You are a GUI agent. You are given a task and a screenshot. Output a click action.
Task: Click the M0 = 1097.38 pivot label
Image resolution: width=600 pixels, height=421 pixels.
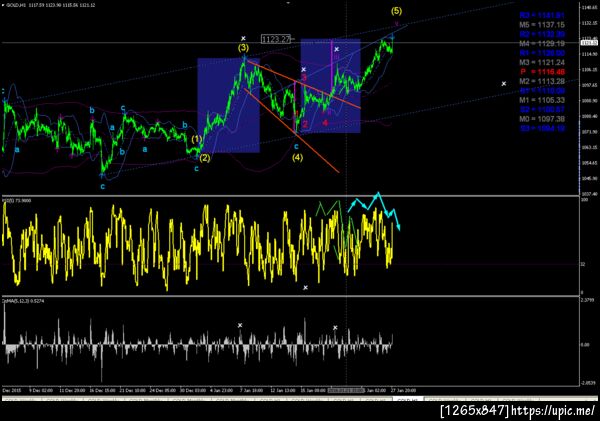(542, 119)
